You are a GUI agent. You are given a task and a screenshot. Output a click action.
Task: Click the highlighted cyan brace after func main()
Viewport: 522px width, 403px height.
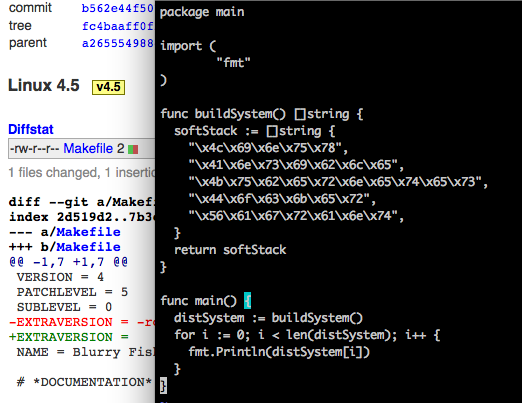[247, 301]
